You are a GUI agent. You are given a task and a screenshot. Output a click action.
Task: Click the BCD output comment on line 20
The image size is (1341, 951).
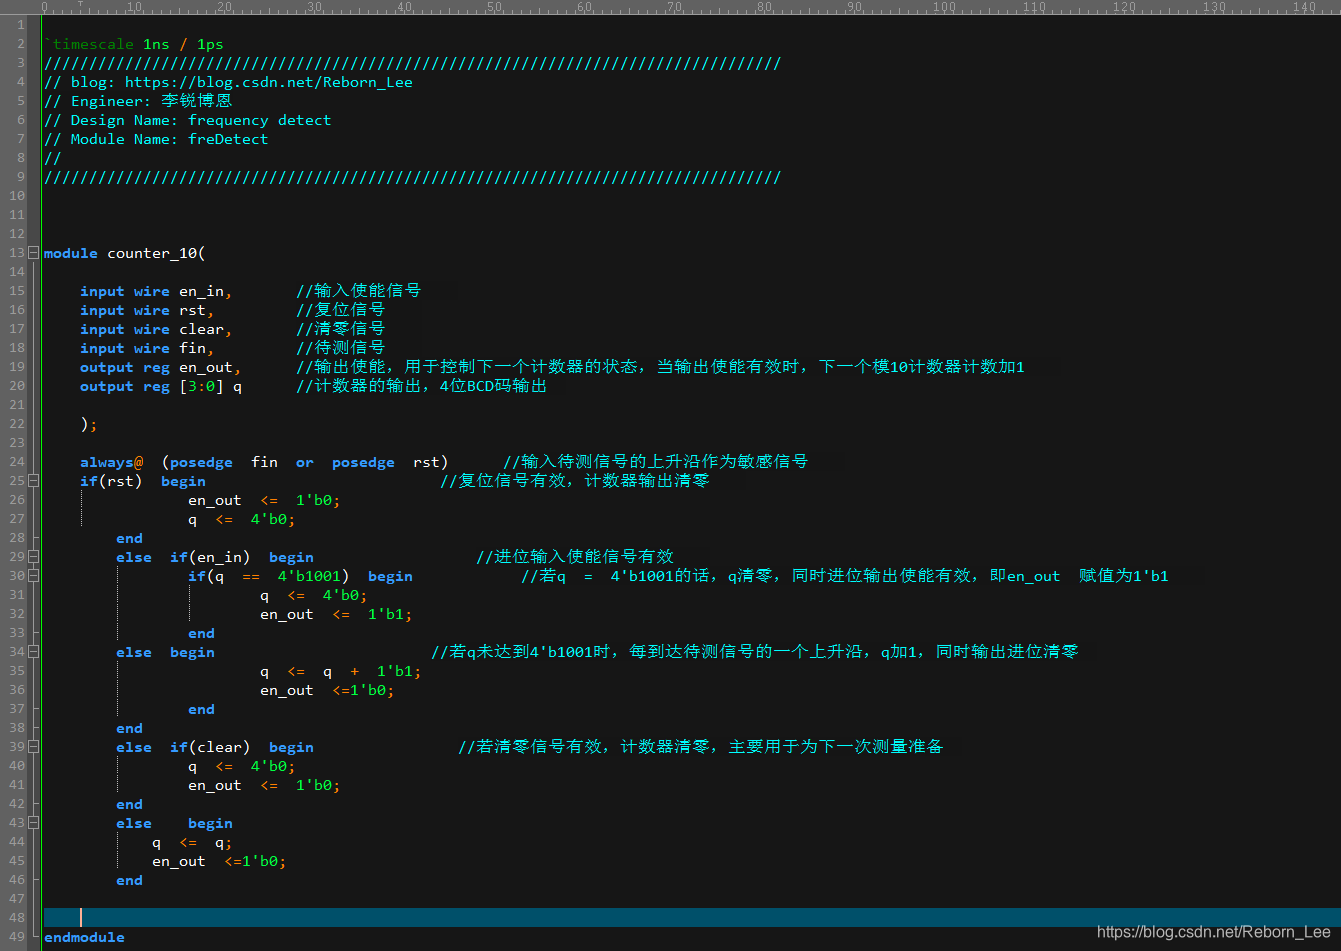(x=421, y=386)
